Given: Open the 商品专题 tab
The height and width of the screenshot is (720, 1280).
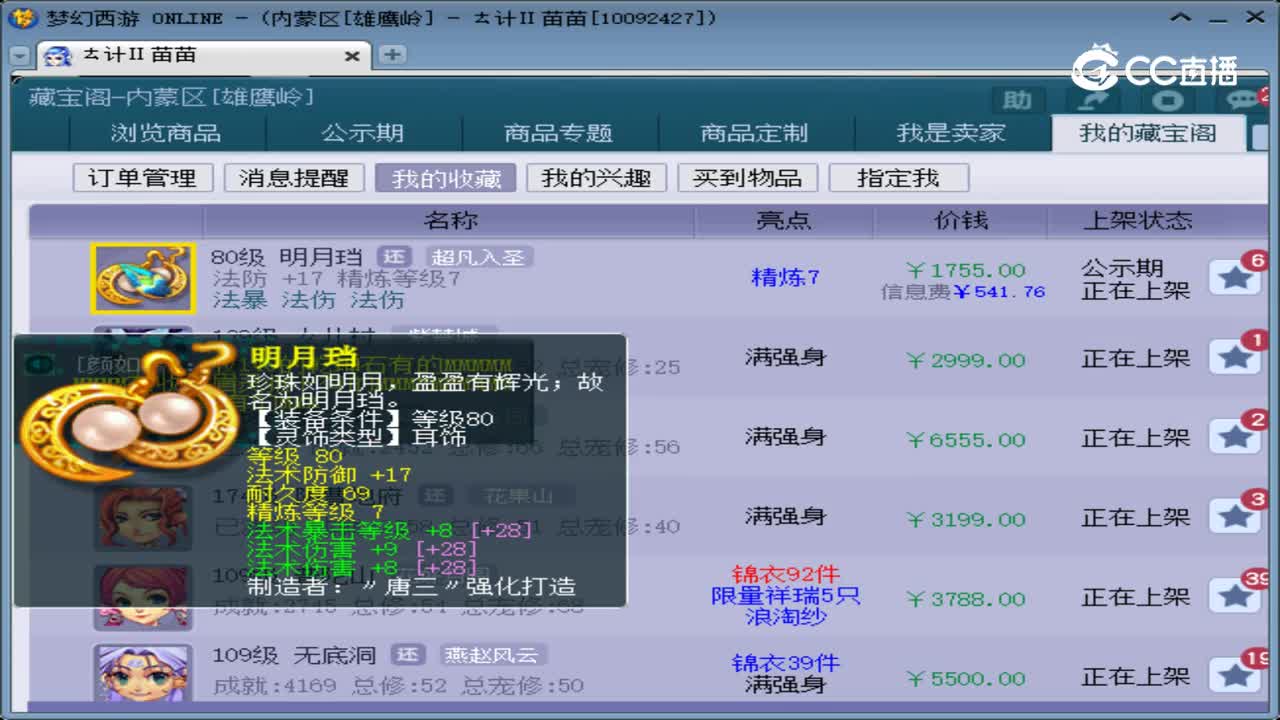Looking at the screenshot, I should click(558, 133).
